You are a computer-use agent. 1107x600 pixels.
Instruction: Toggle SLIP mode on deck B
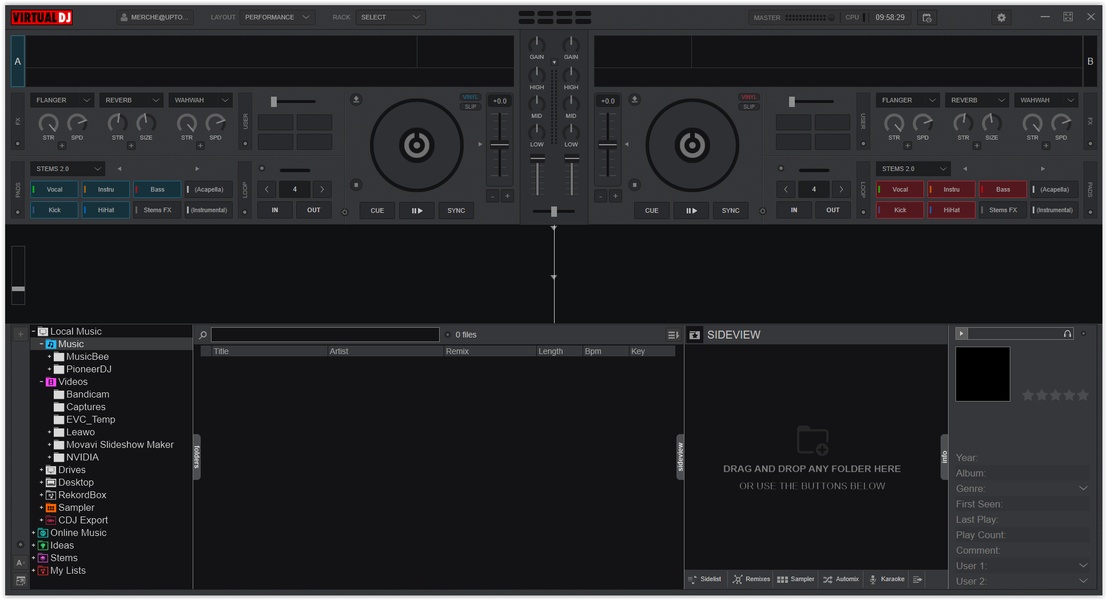[x=748, y=107]
